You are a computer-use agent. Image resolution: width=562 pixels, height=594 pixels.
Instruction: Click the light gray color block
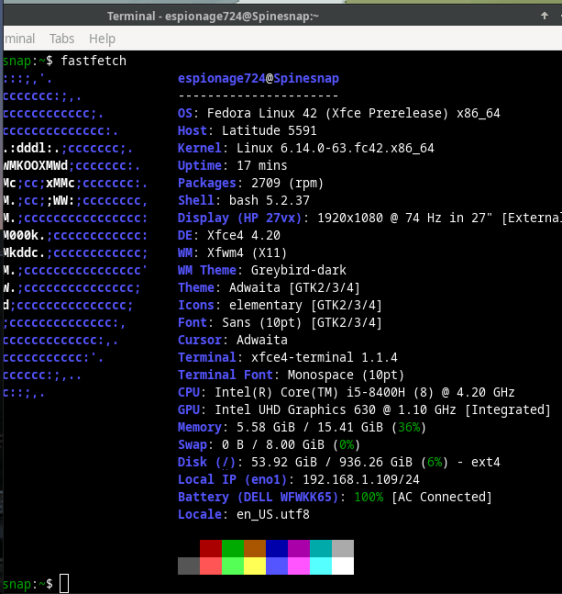[x=343, y=549]
